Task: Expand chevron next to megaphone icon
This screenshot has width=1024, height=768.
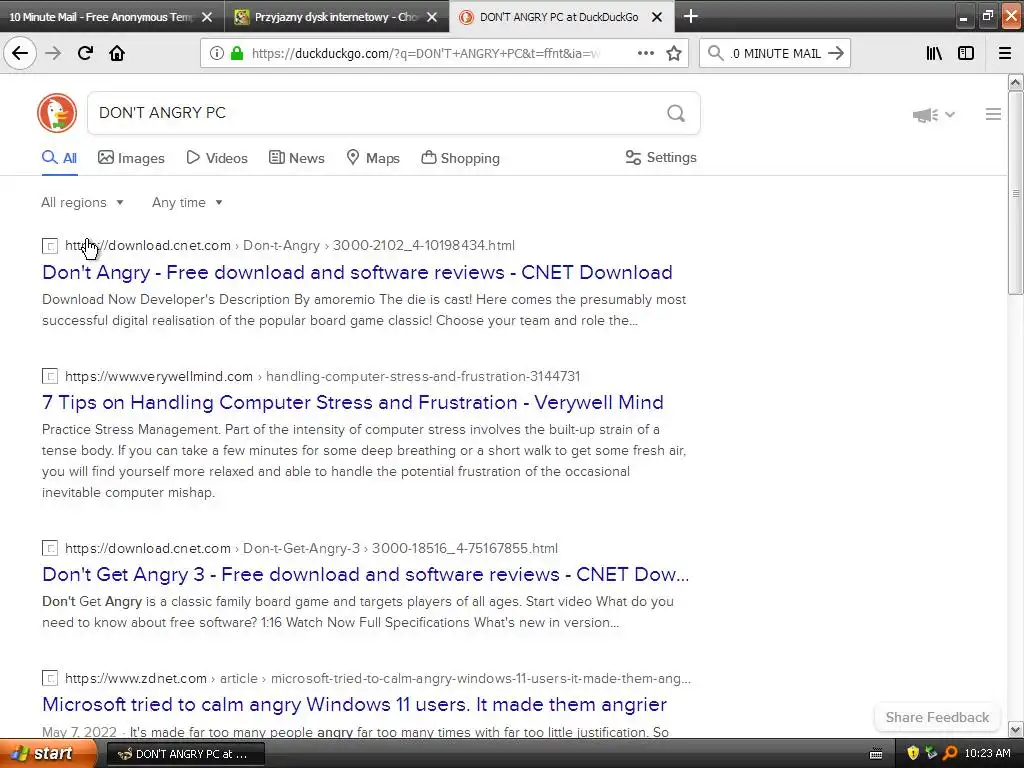Action: tap(950, 114)
